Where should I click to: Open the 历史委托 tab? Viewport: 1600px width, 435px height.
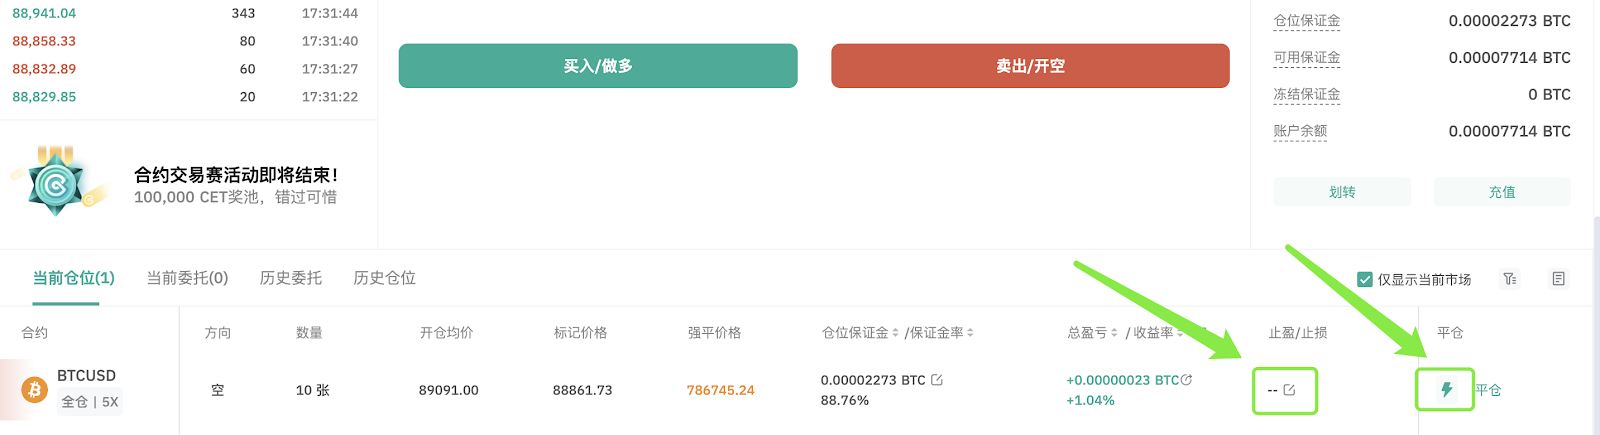pyautogui.click(x=291, y=278)
